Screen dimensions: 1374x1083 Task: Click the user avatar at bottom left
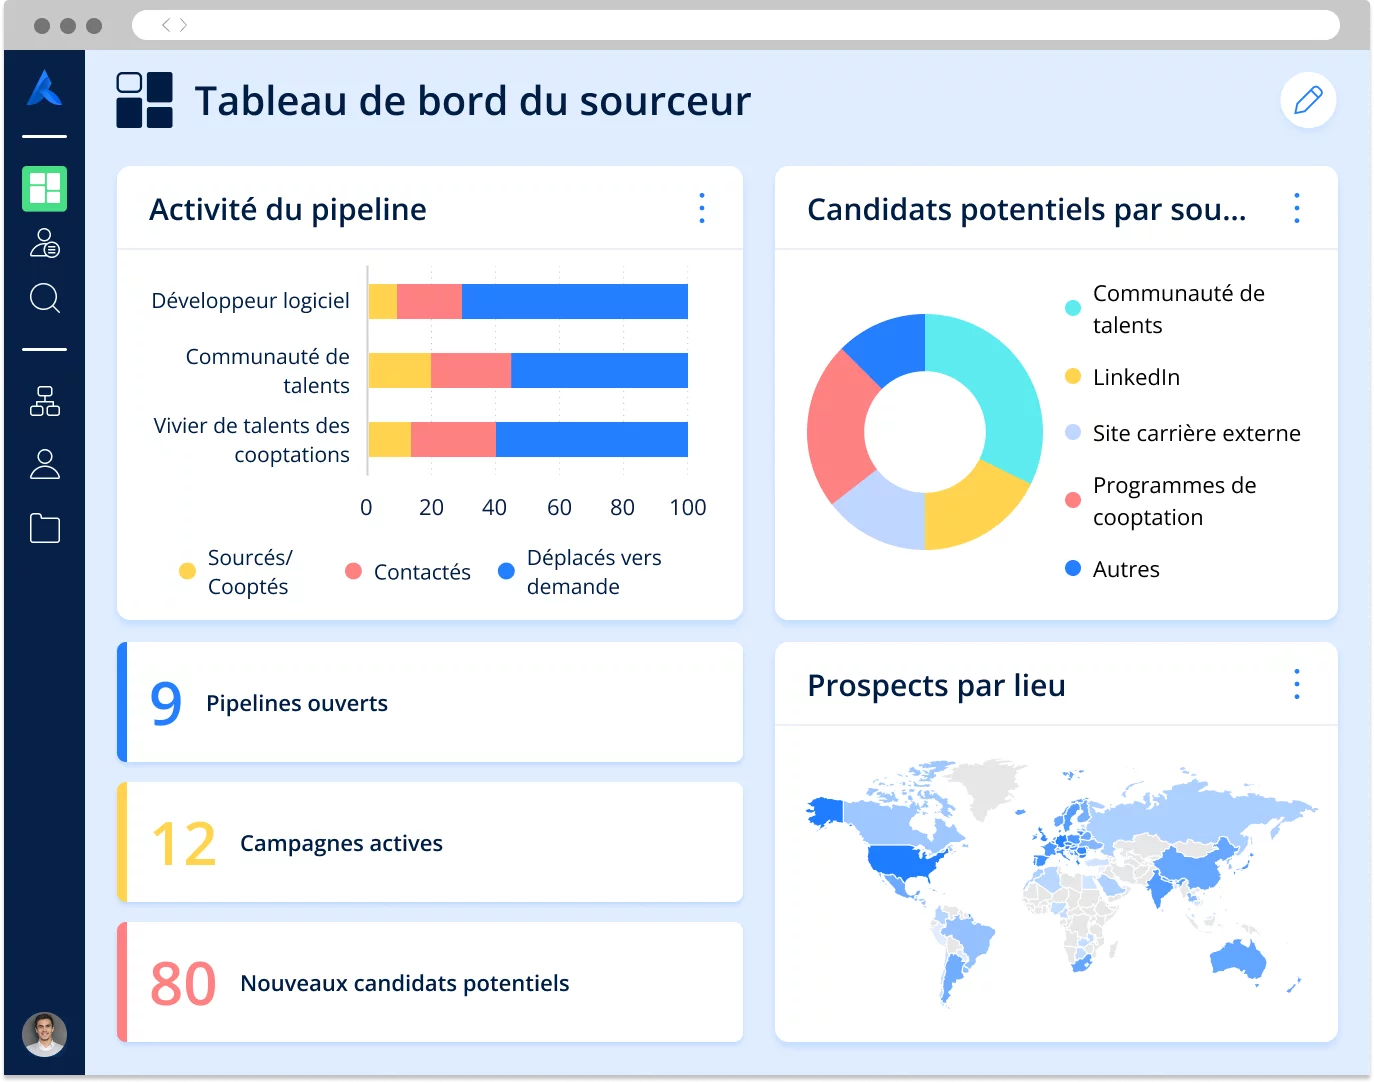(x=44, y=1034)
